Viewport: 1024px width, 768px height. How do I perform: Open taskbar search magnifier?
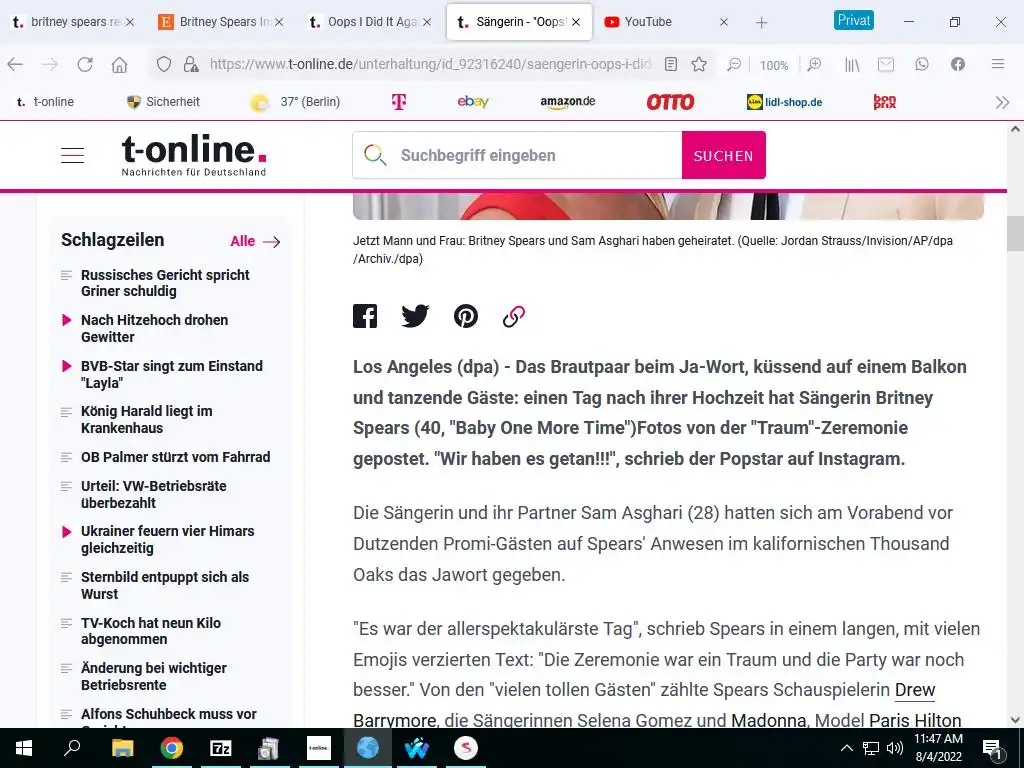[72, 748]
